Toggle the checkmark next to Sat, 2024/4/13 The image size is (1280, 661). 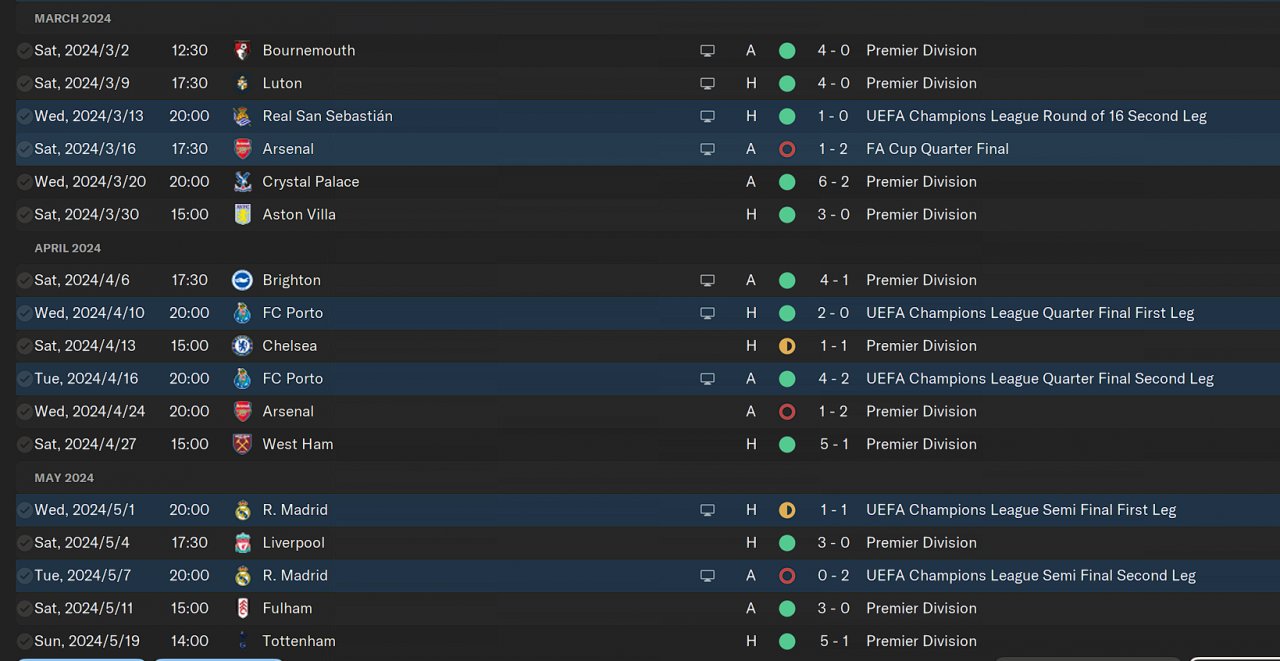24,346
